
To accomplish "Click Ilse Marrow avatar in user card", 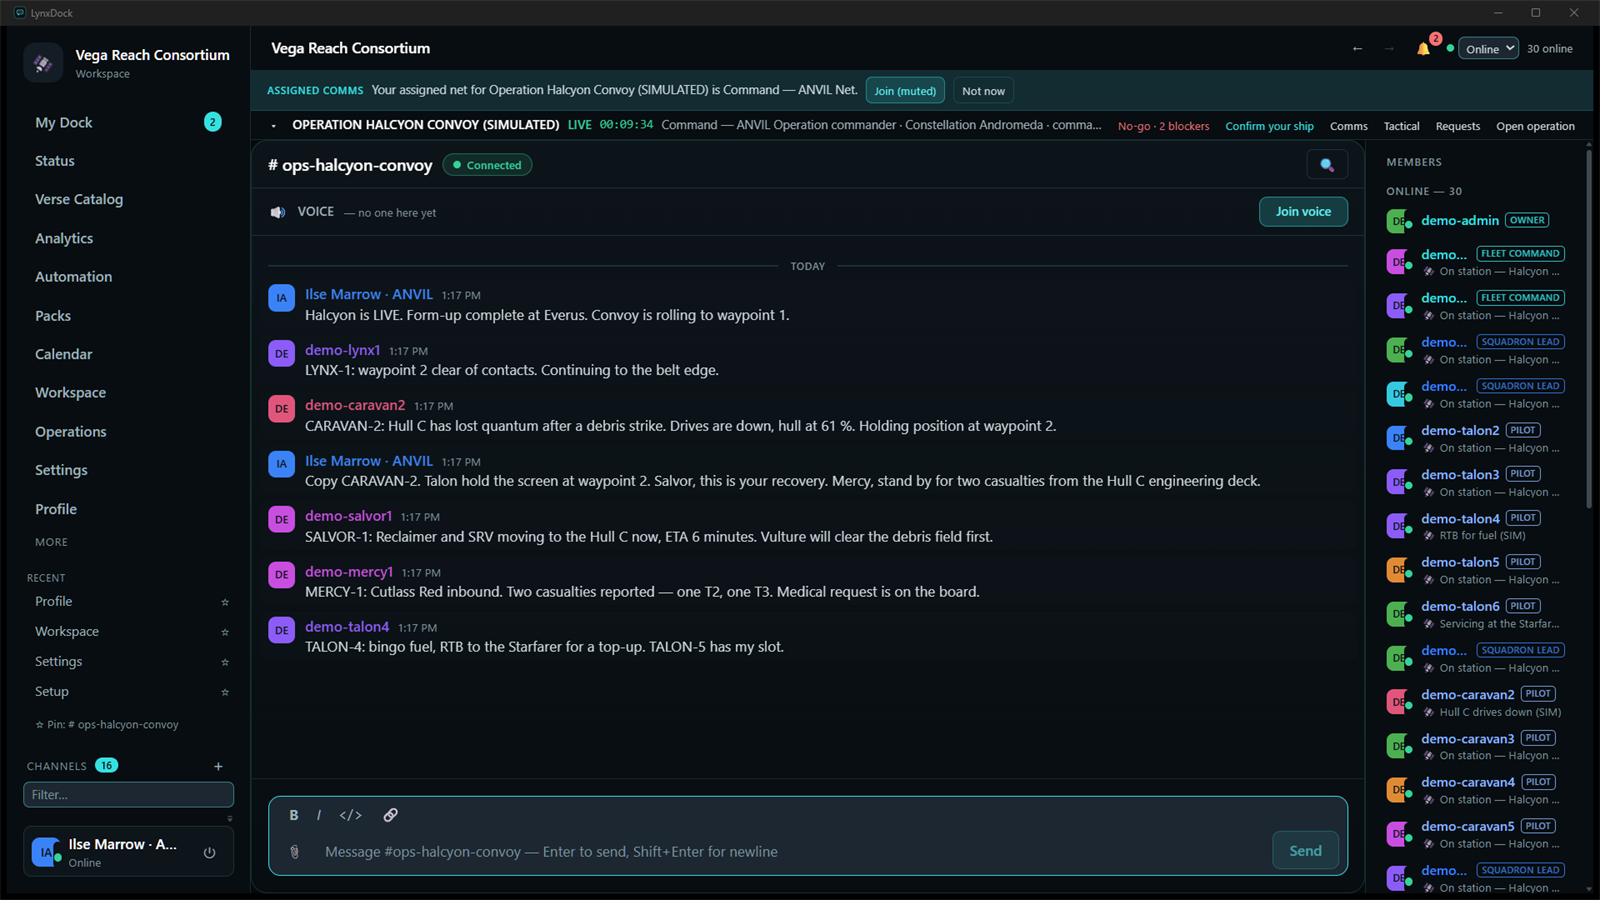I will (x=46, y=852).
